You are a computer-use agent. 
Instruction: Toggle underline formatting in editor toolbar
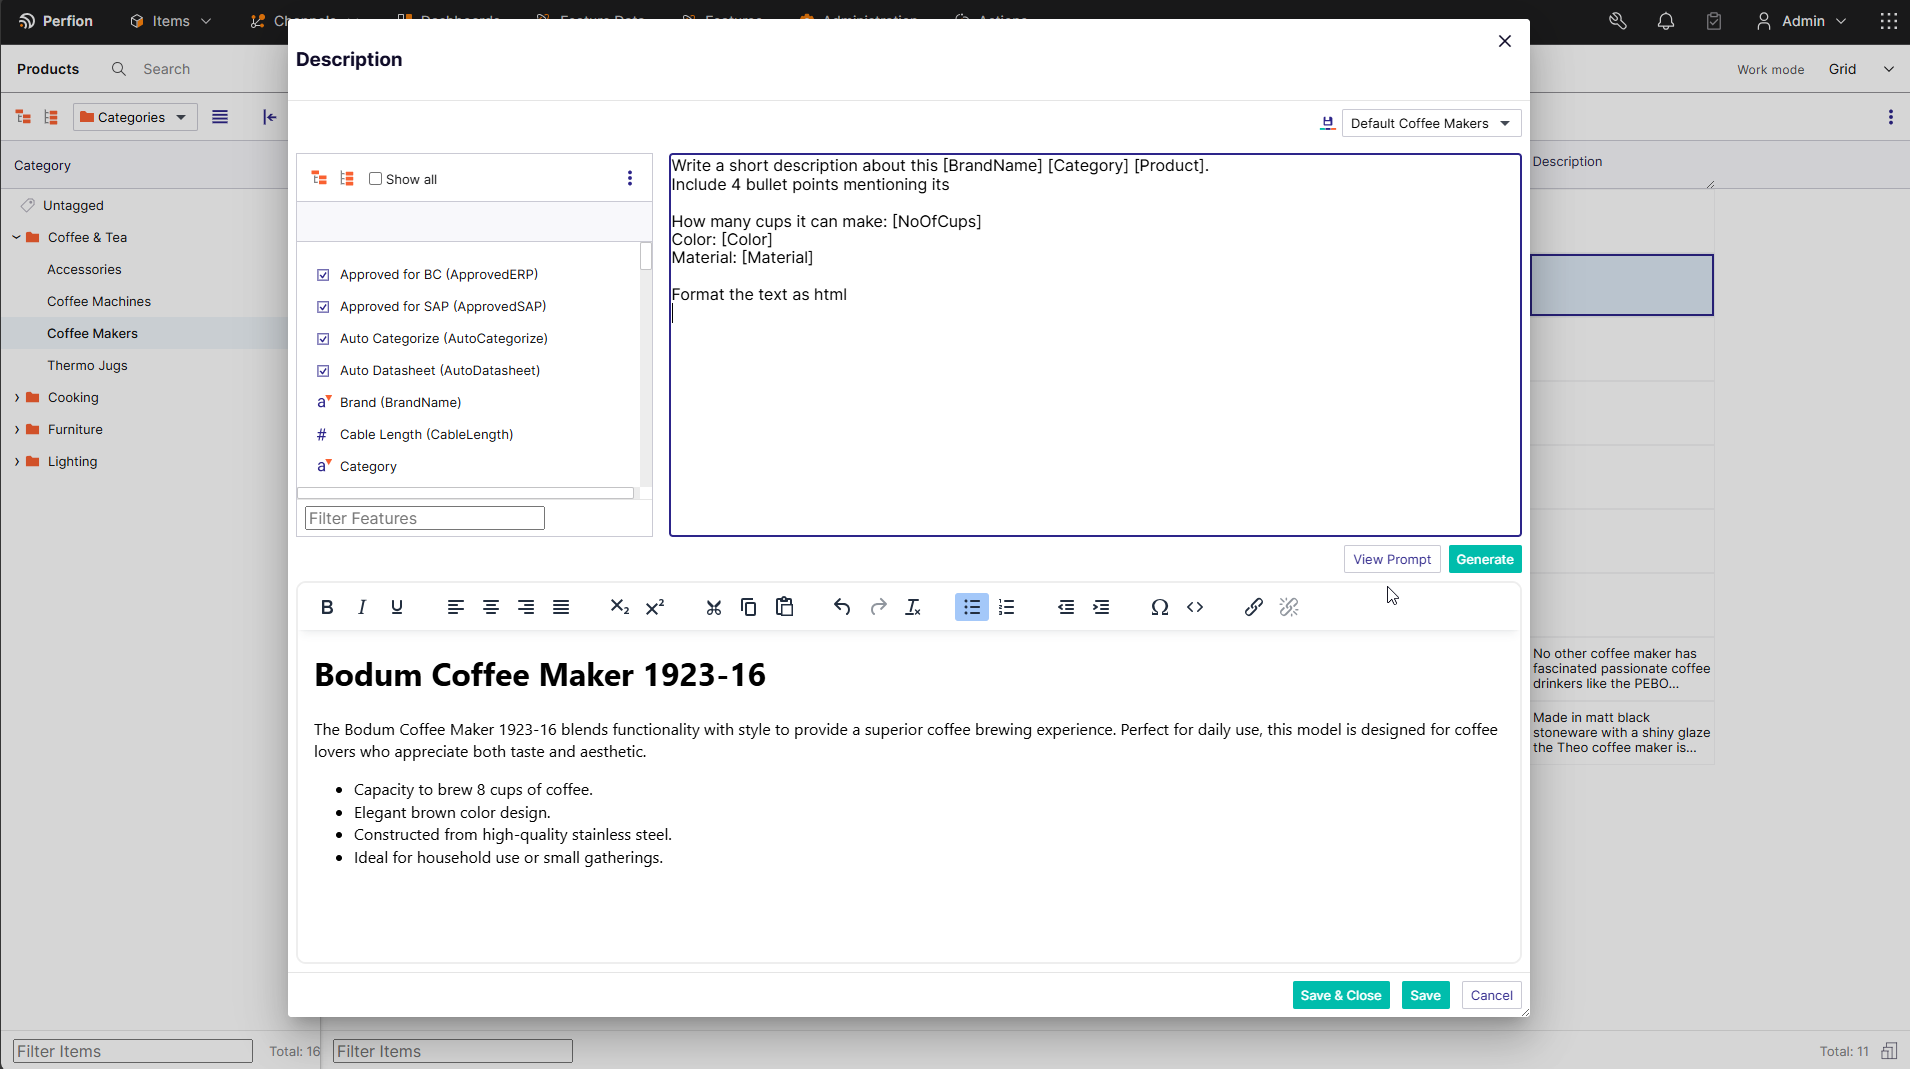[x=397, y=607]
